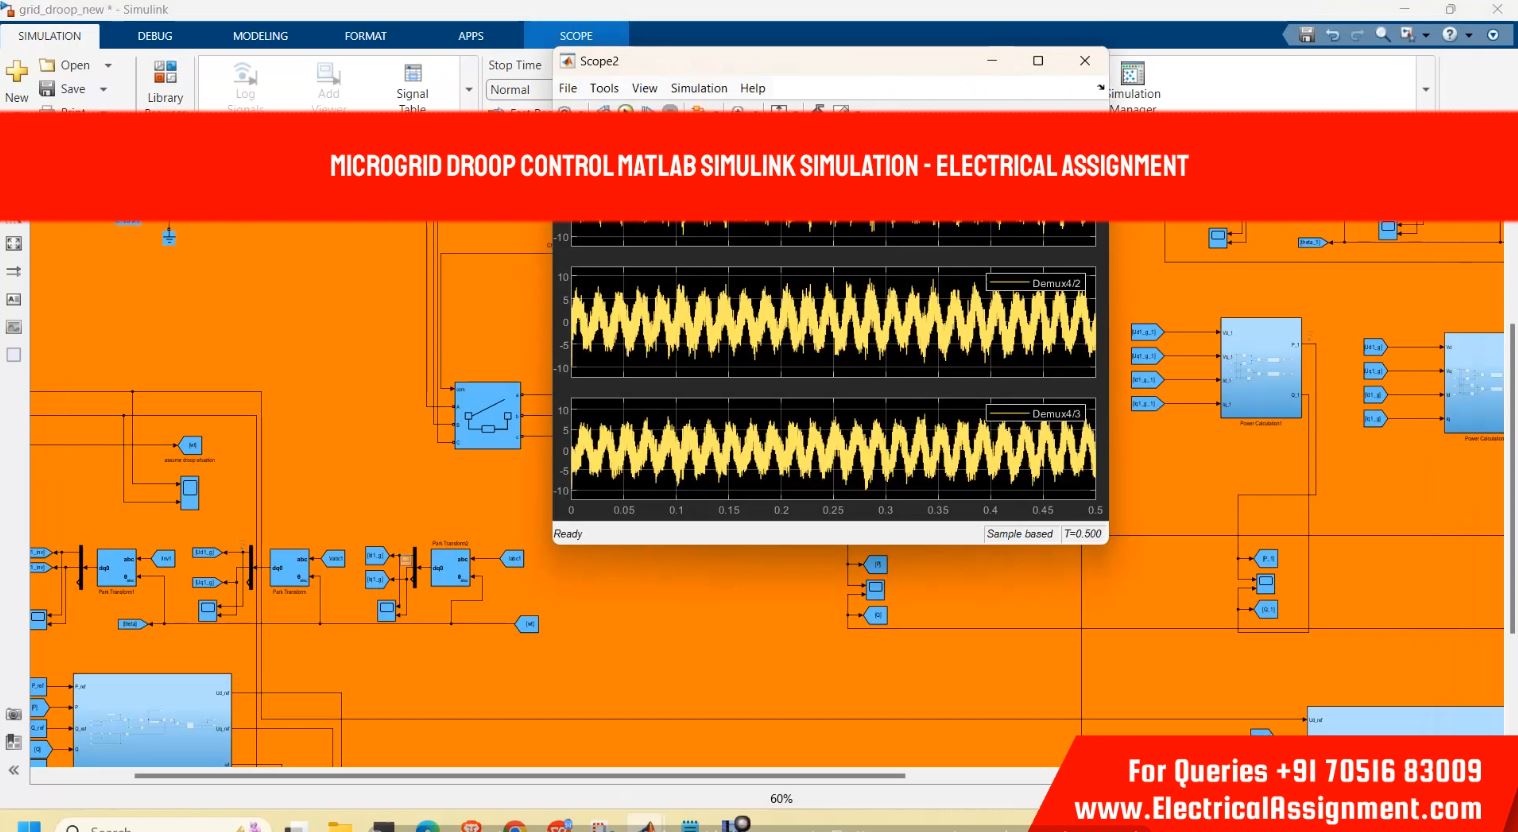Image resolution: width=1518 pixels, height=832 pixels.
Task: Click the undo arrow in quick access toolbar
Action: click(x=1332, y=35)
